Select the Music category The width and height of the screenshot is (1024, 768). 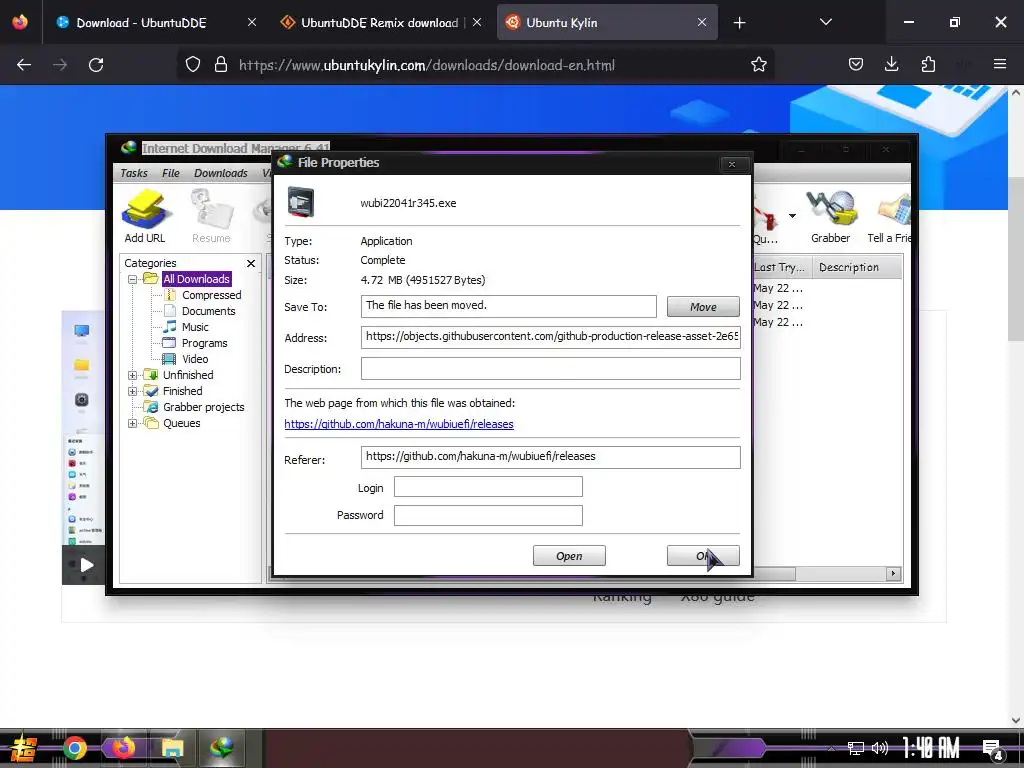(195, 327)
